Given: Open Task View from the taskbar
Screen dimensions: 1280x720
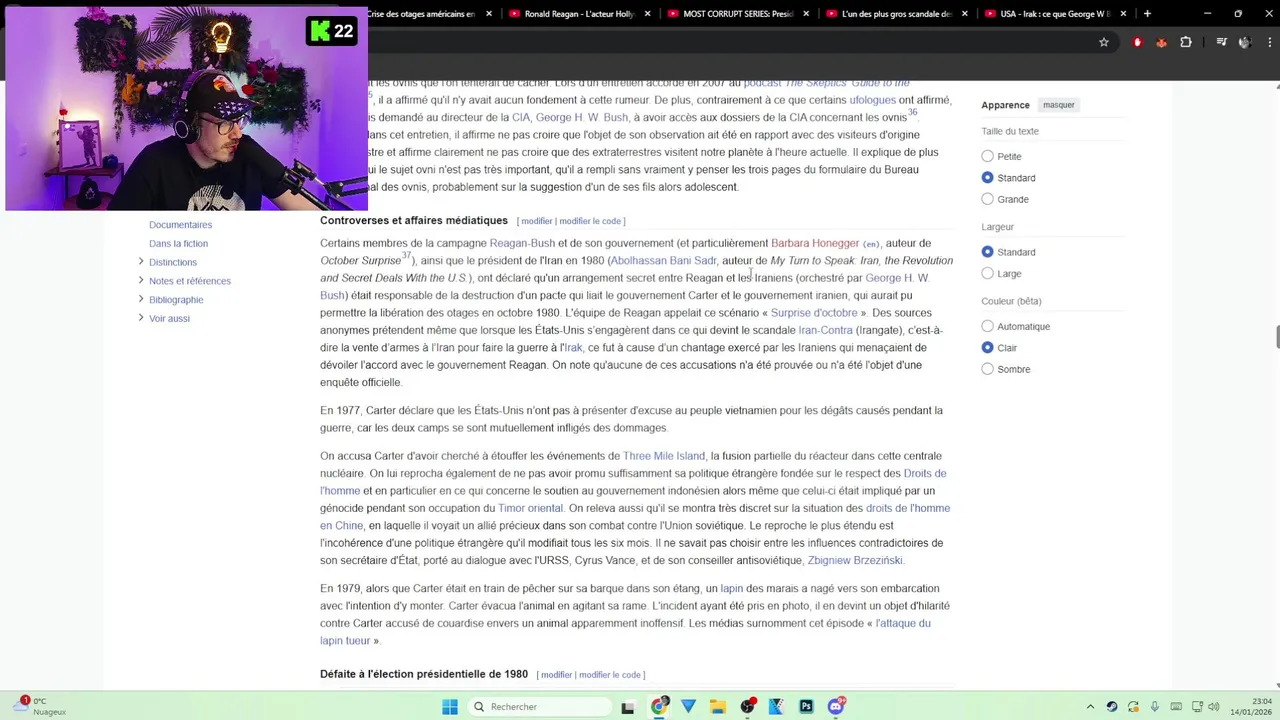Looking at the screenshot, I should pyautogui.click(x=628, y=707).
